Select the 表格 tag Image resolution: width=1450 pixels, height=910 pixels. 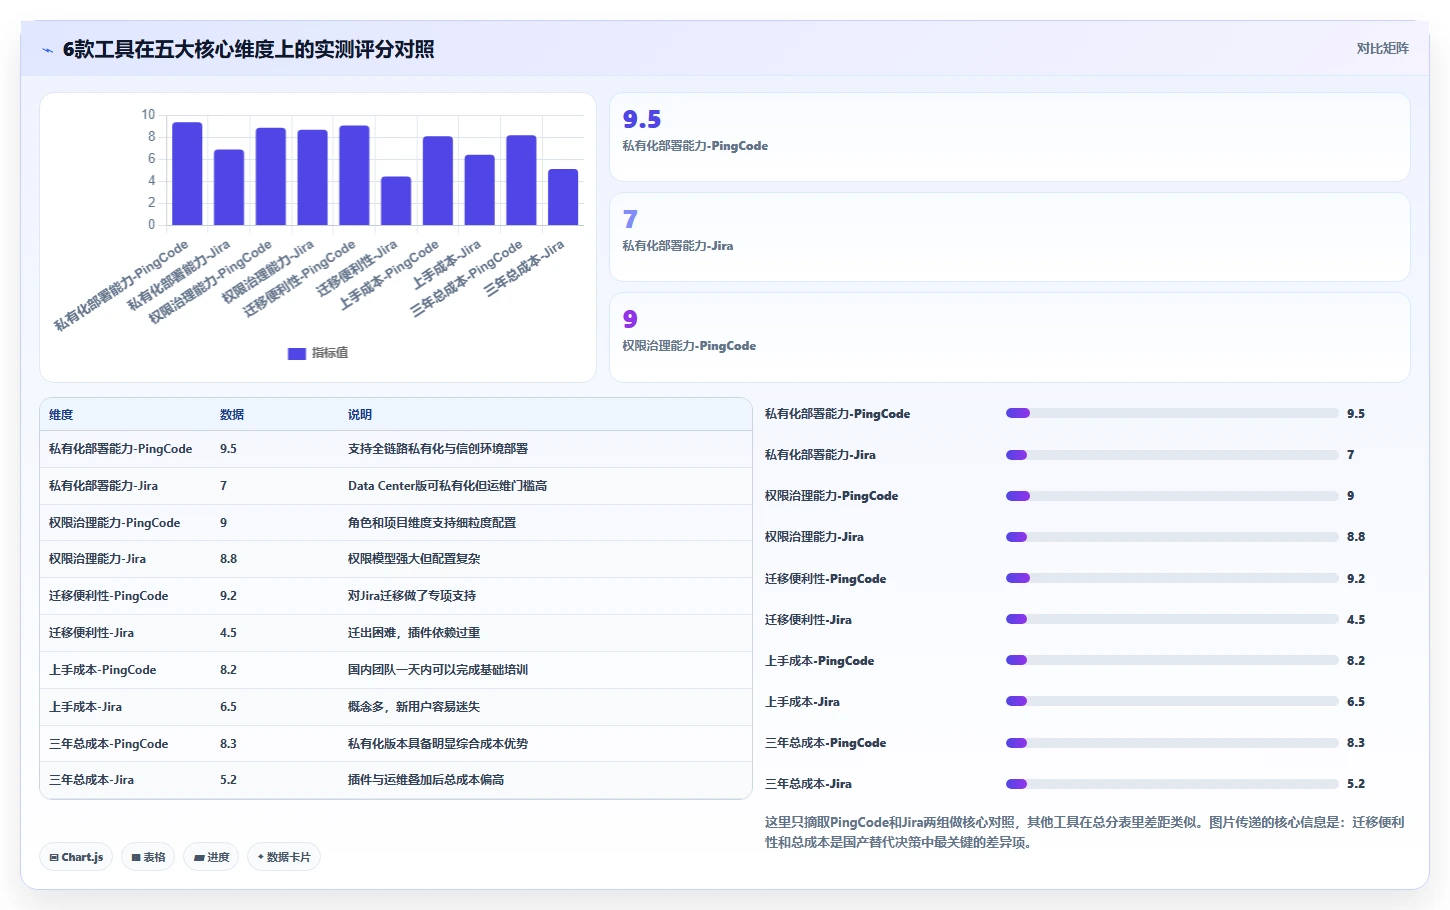coord(148,857)
